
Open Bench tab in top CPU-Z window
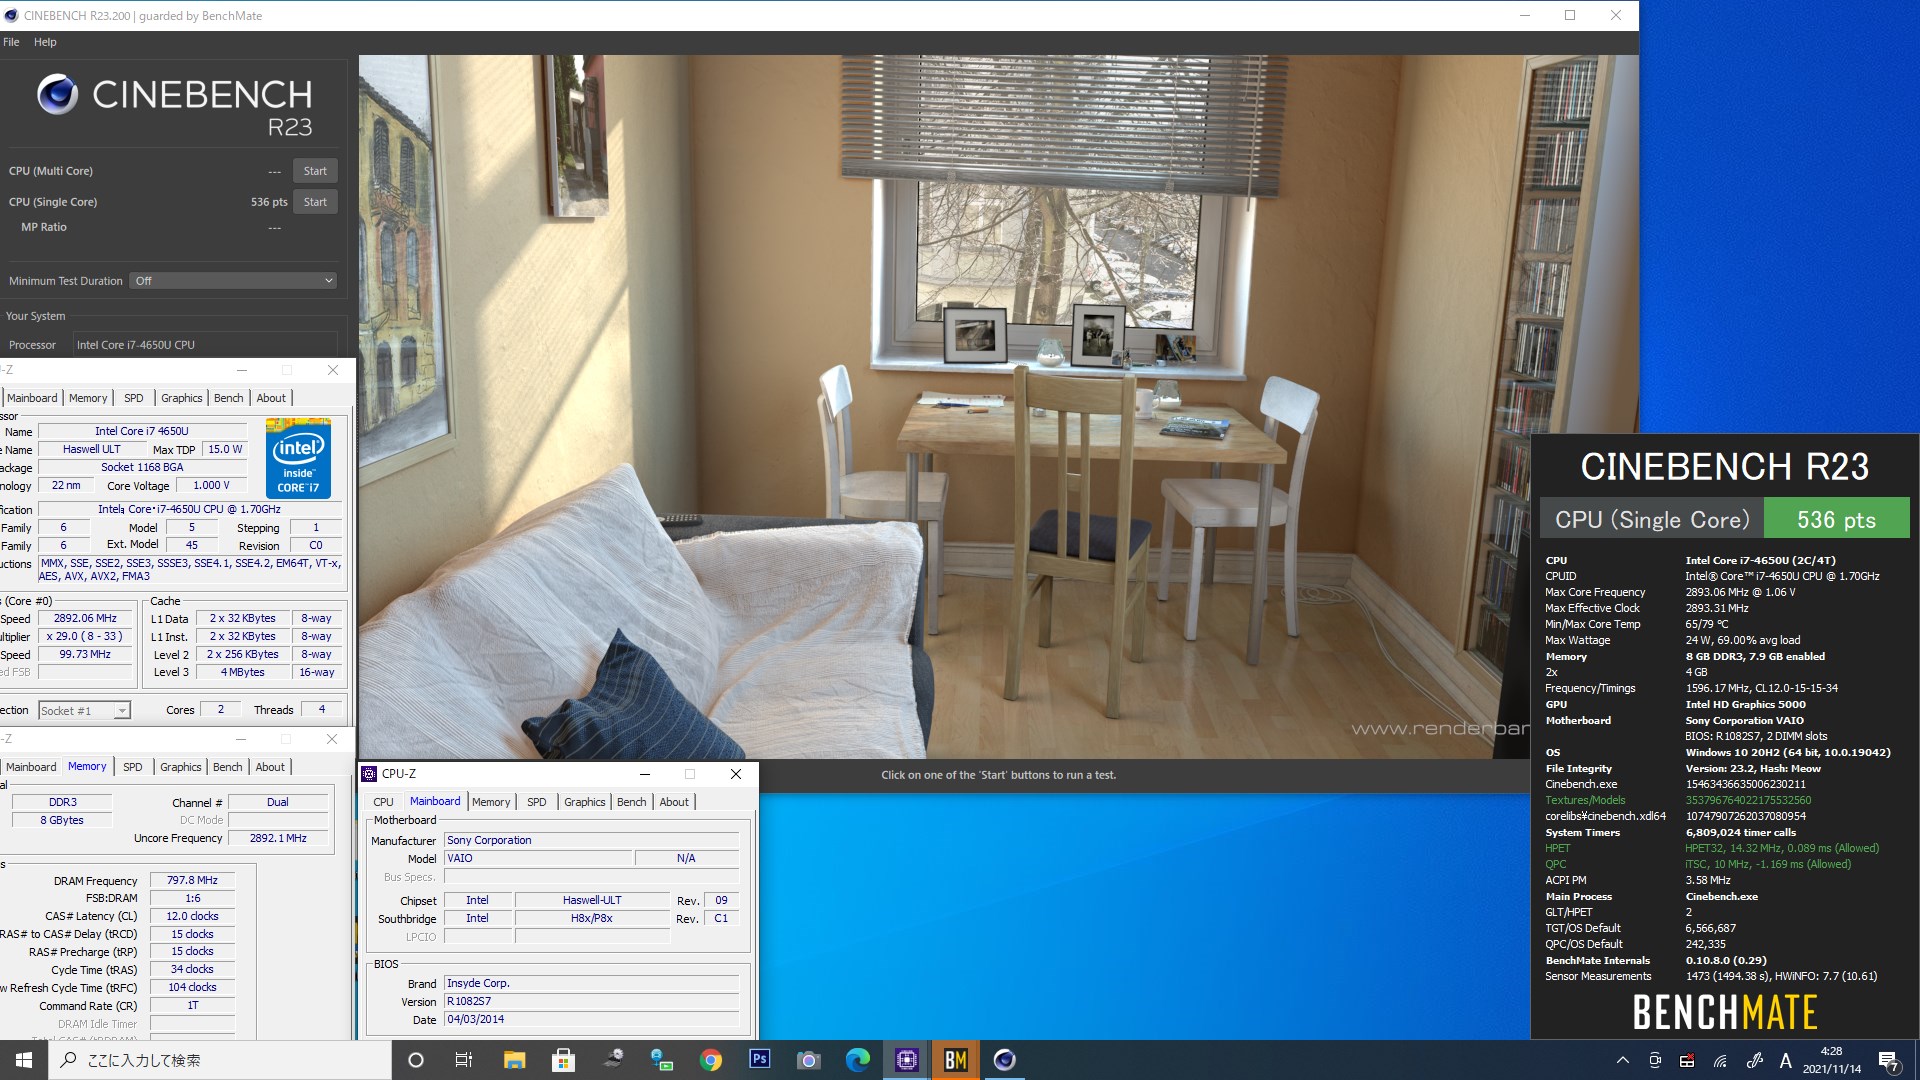(228, 398)
